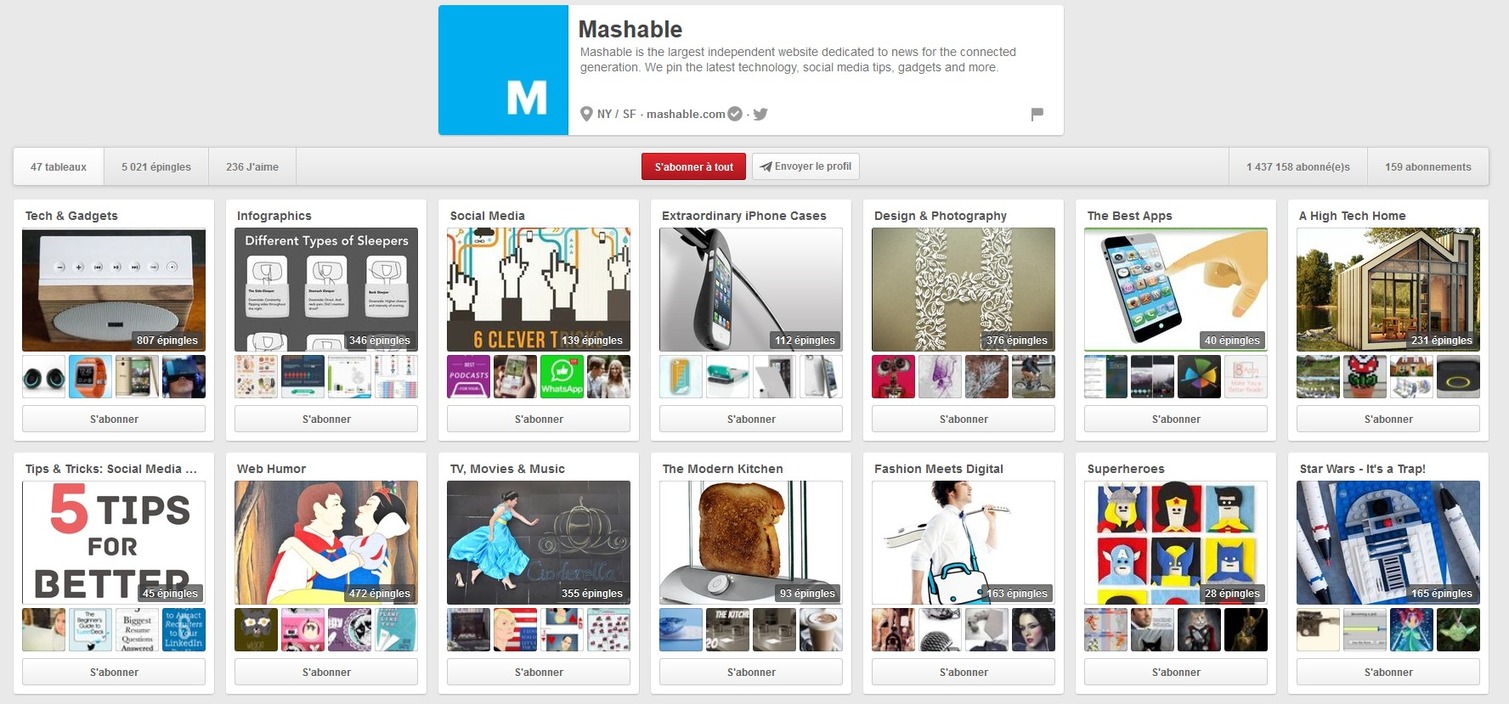Click the verified checkmark next to mashable.com

(735, 114)
